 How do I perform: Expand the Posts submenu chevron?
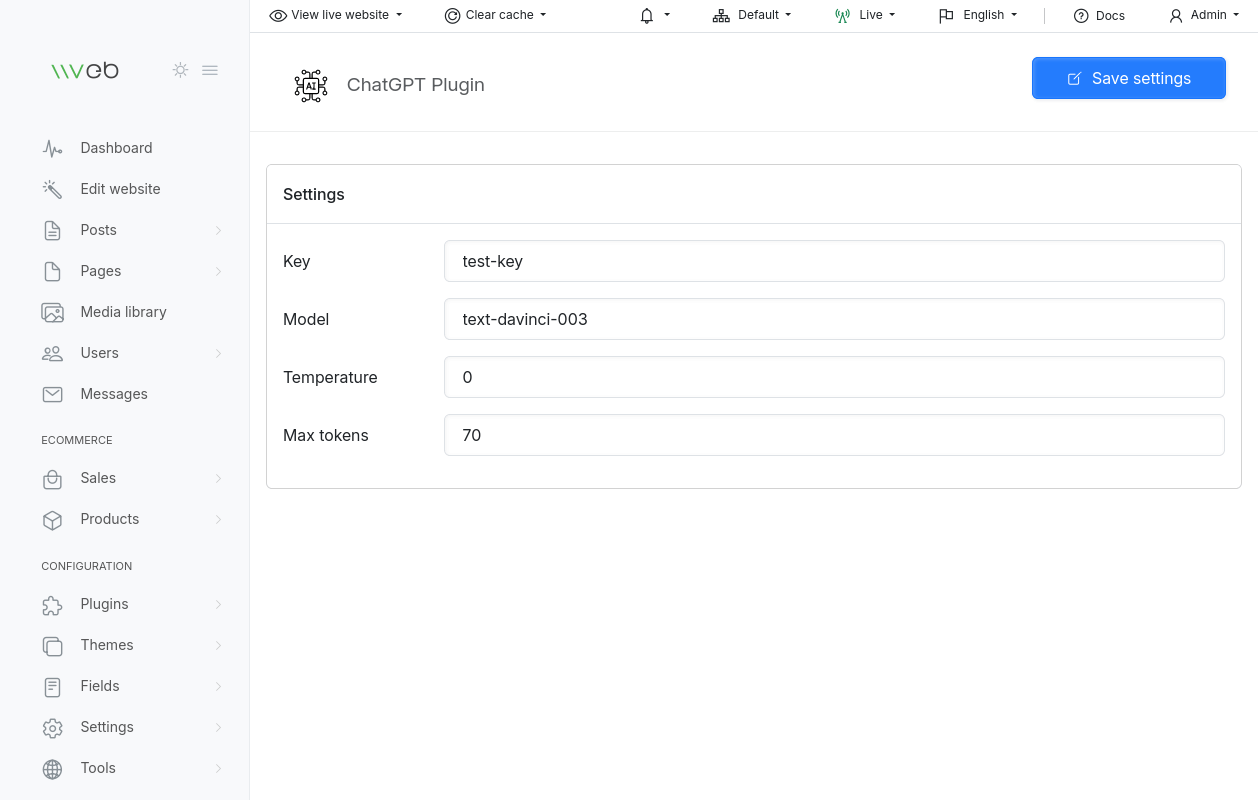(218, 230)
